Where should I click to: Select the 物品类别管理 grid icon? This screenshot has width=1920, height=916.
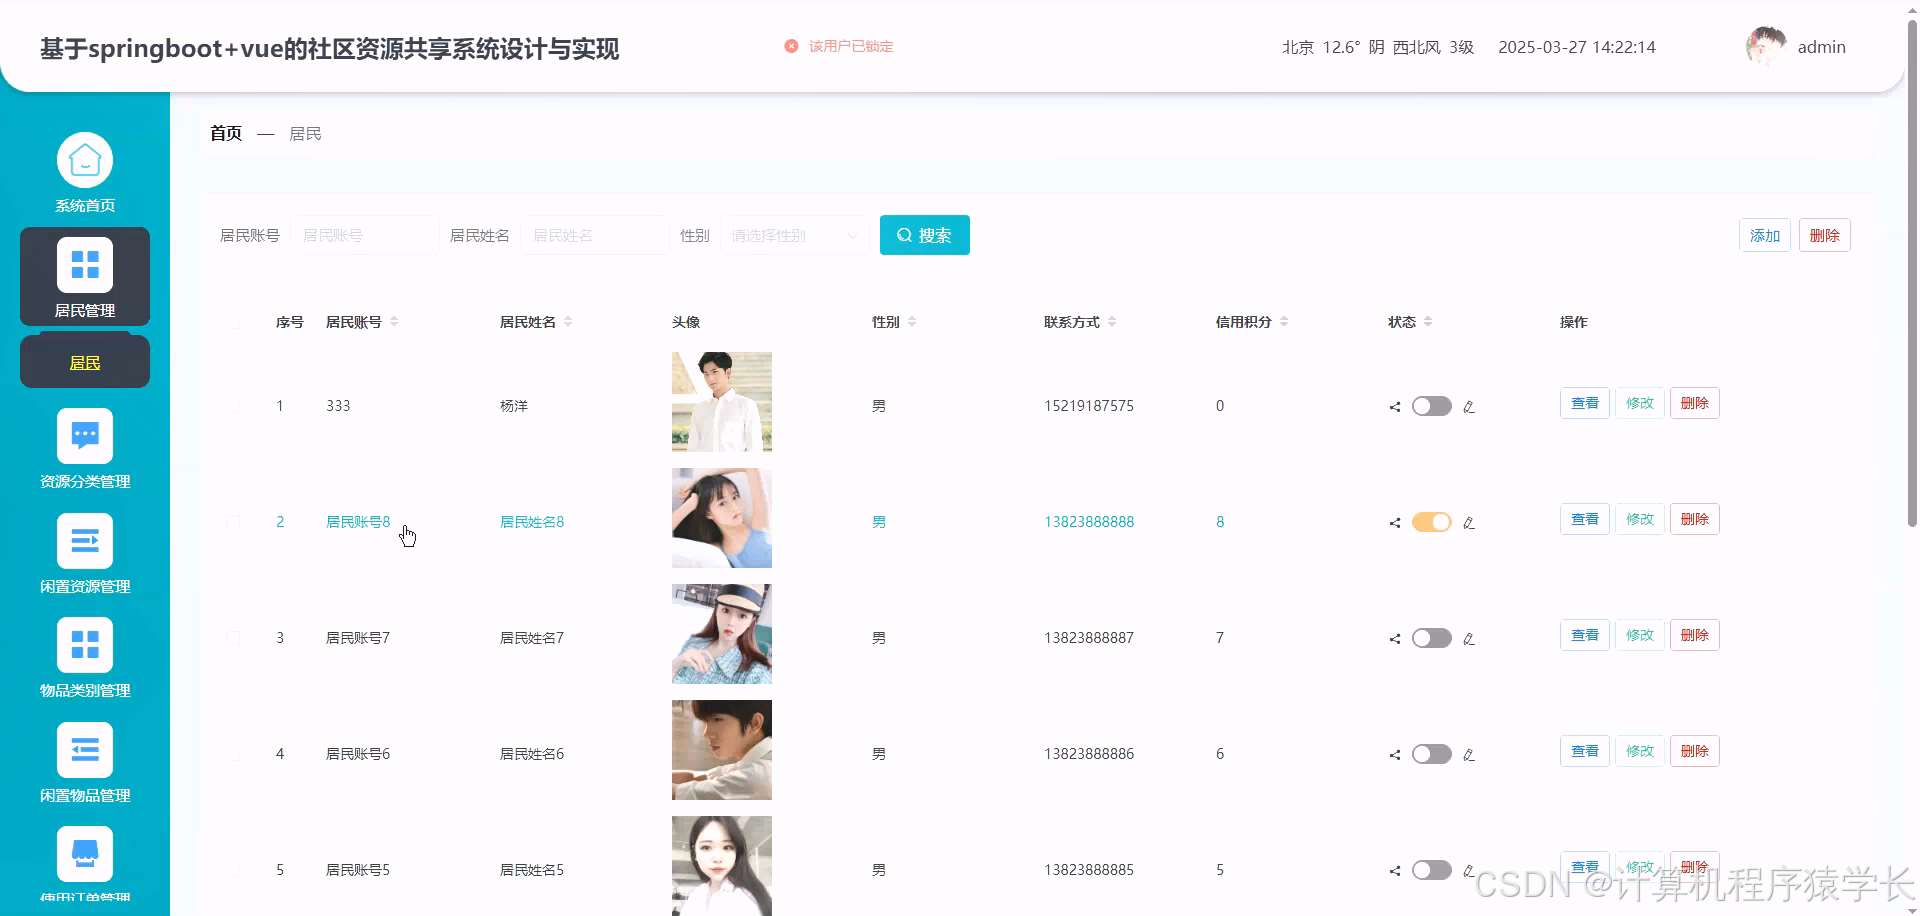click(x=85, y=644)
